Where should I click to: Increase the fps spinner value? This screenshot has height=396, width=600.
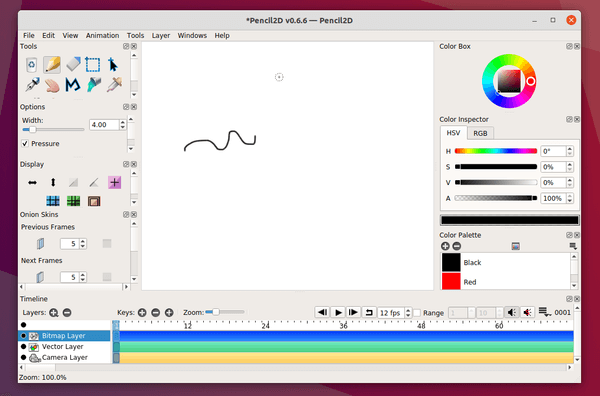[408, 310]
